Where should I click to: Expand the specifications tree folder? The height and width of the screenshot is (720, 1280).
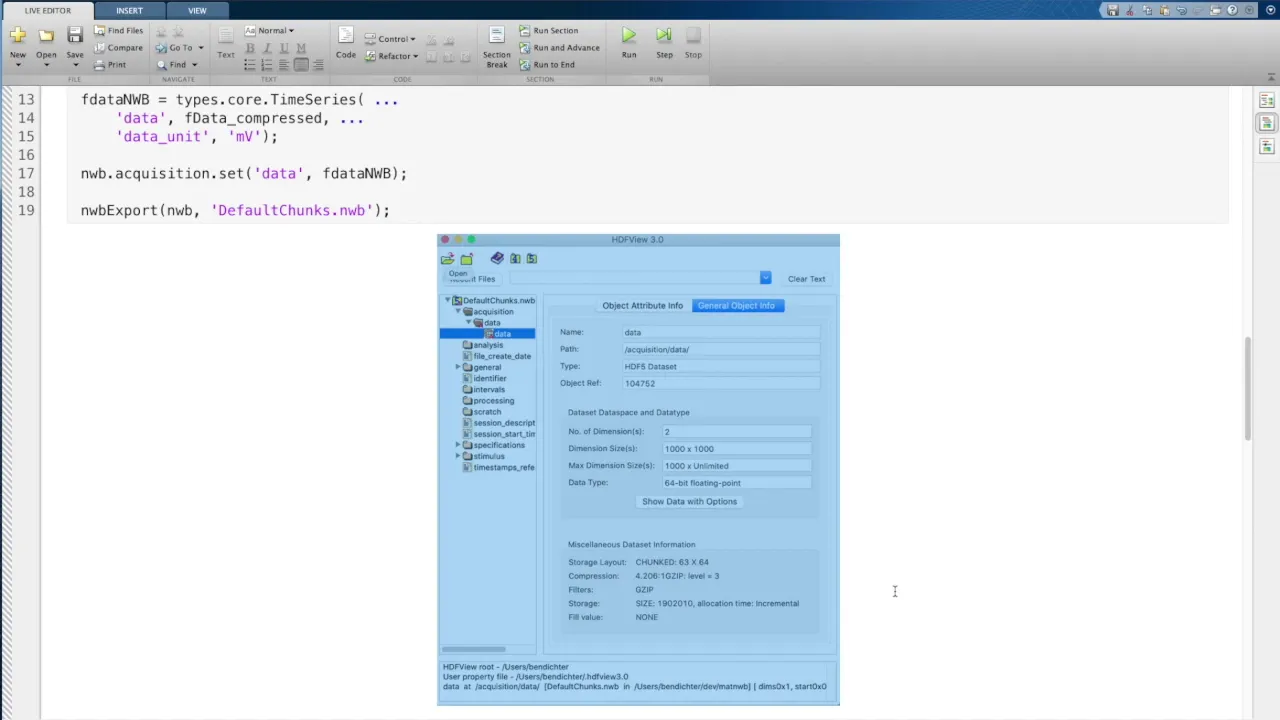(x=458, y=445)
